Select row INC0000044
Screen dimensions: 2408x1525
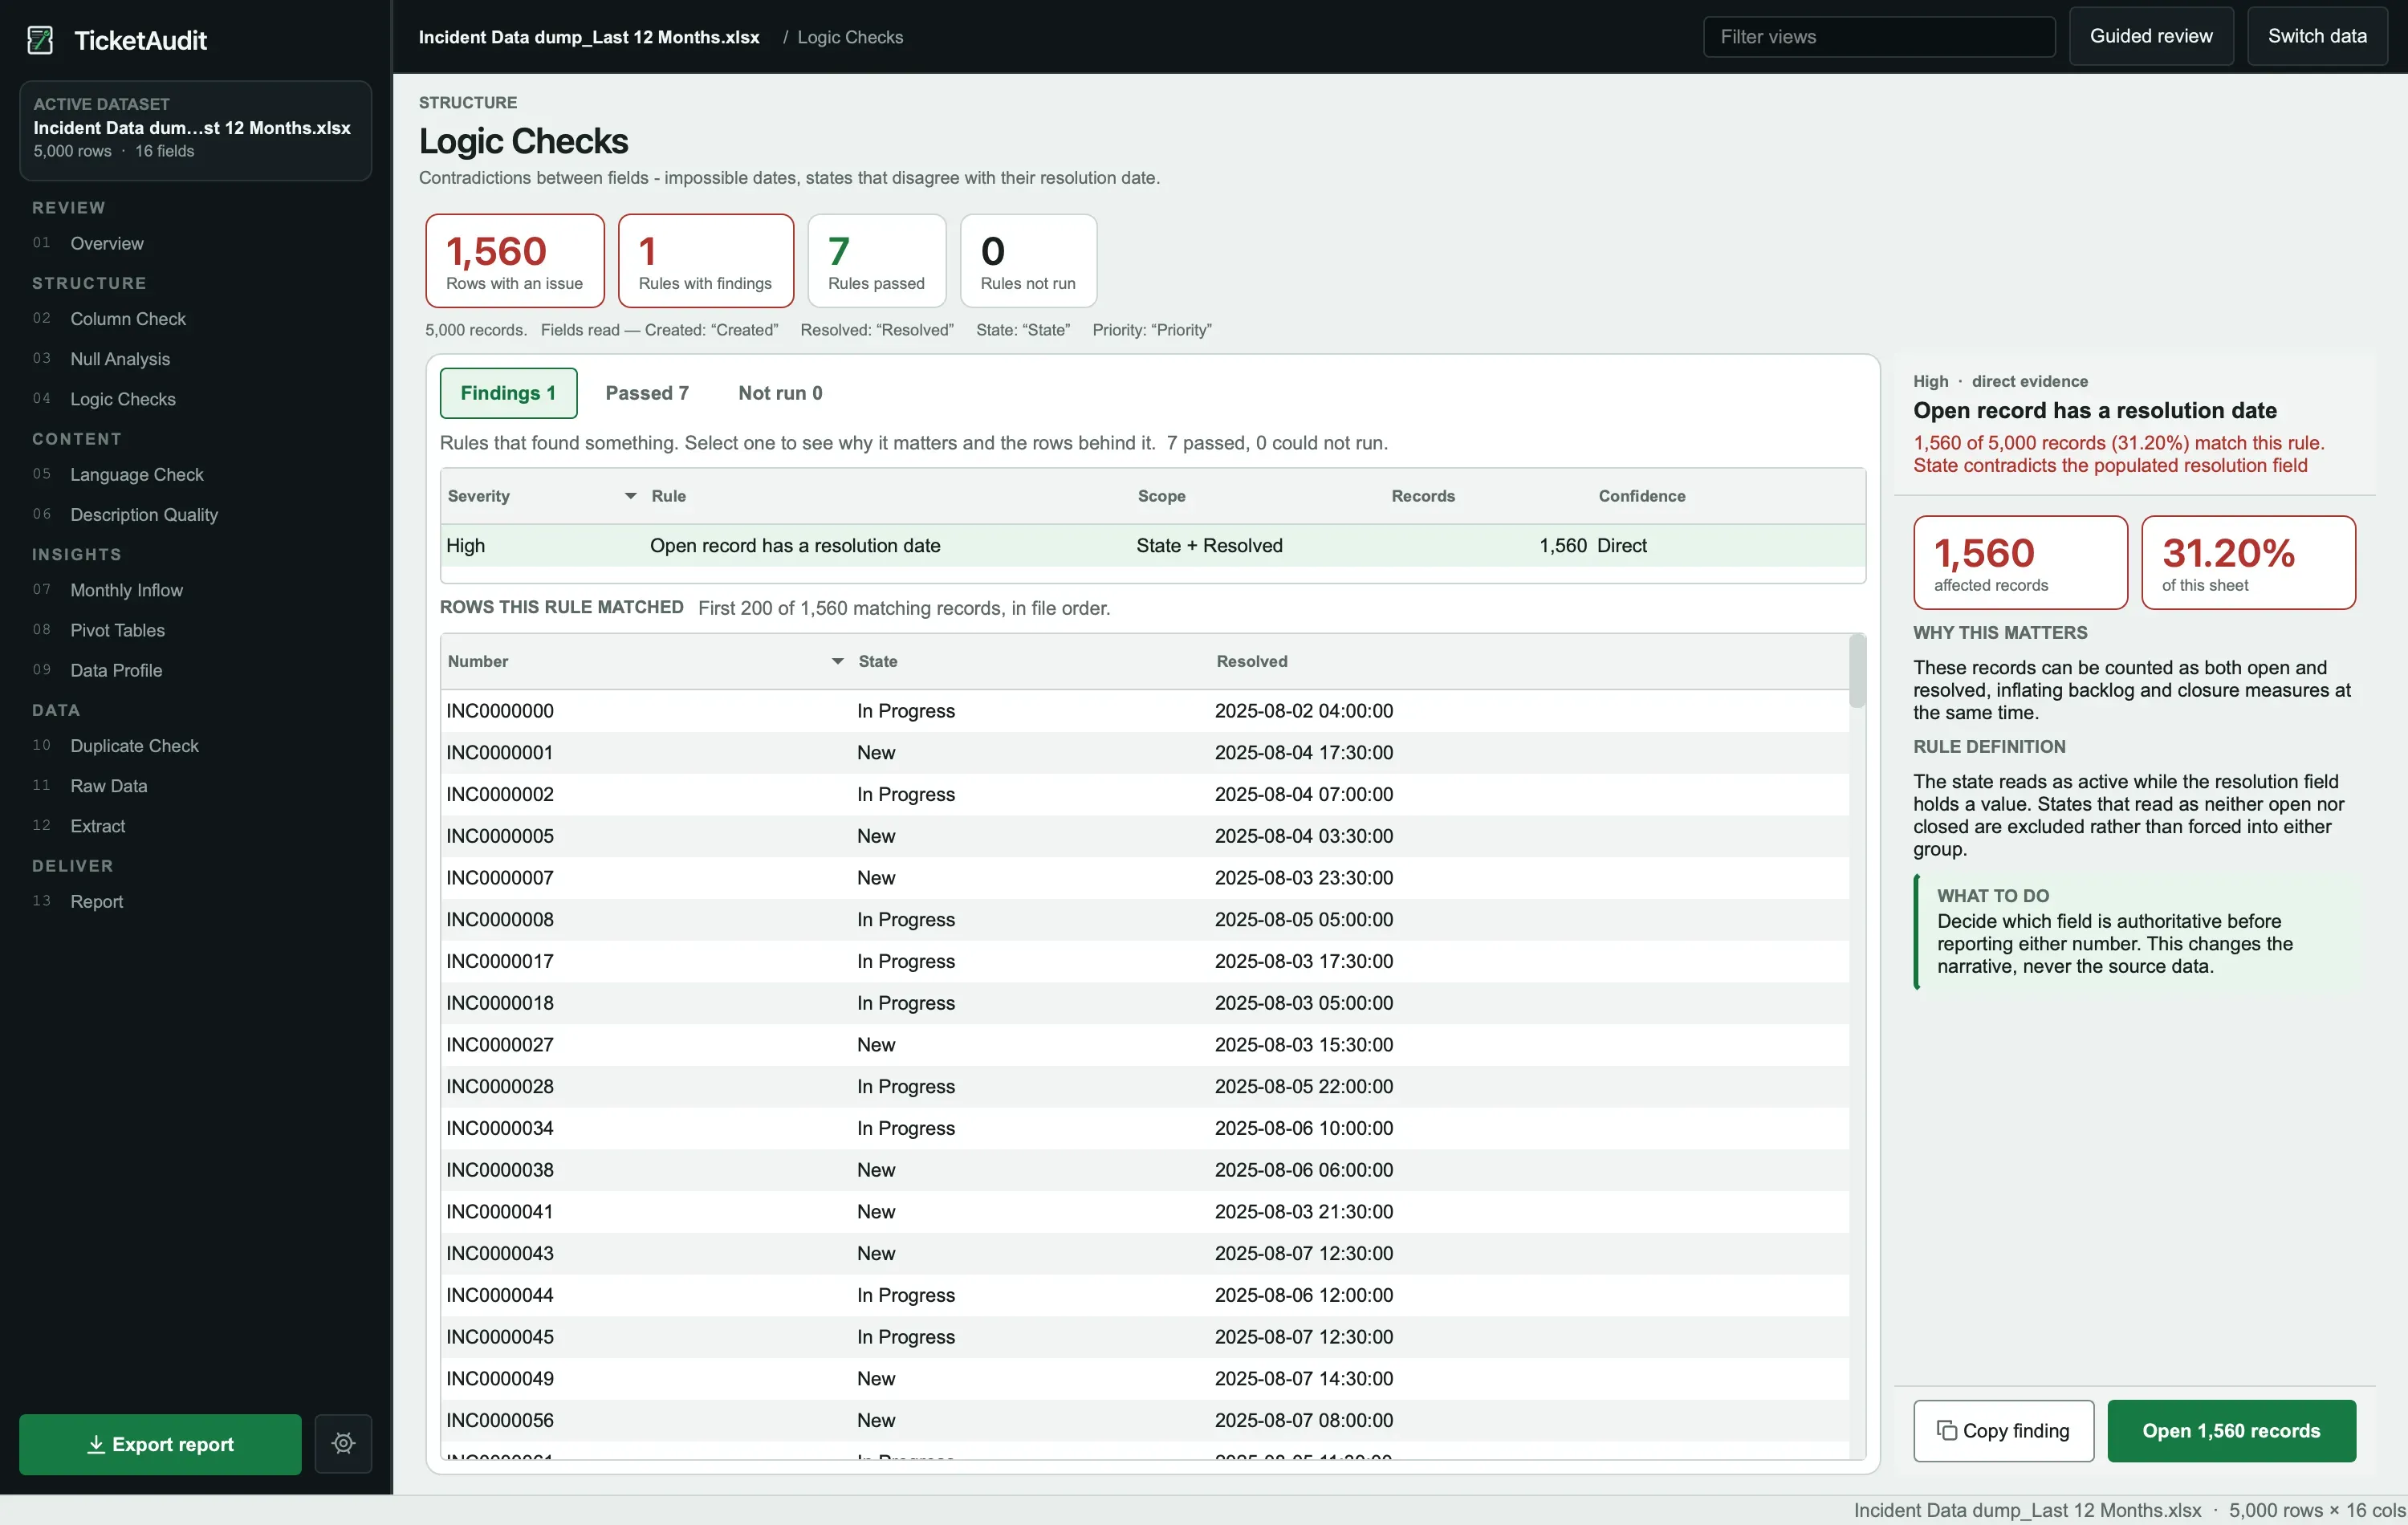1145,1295
